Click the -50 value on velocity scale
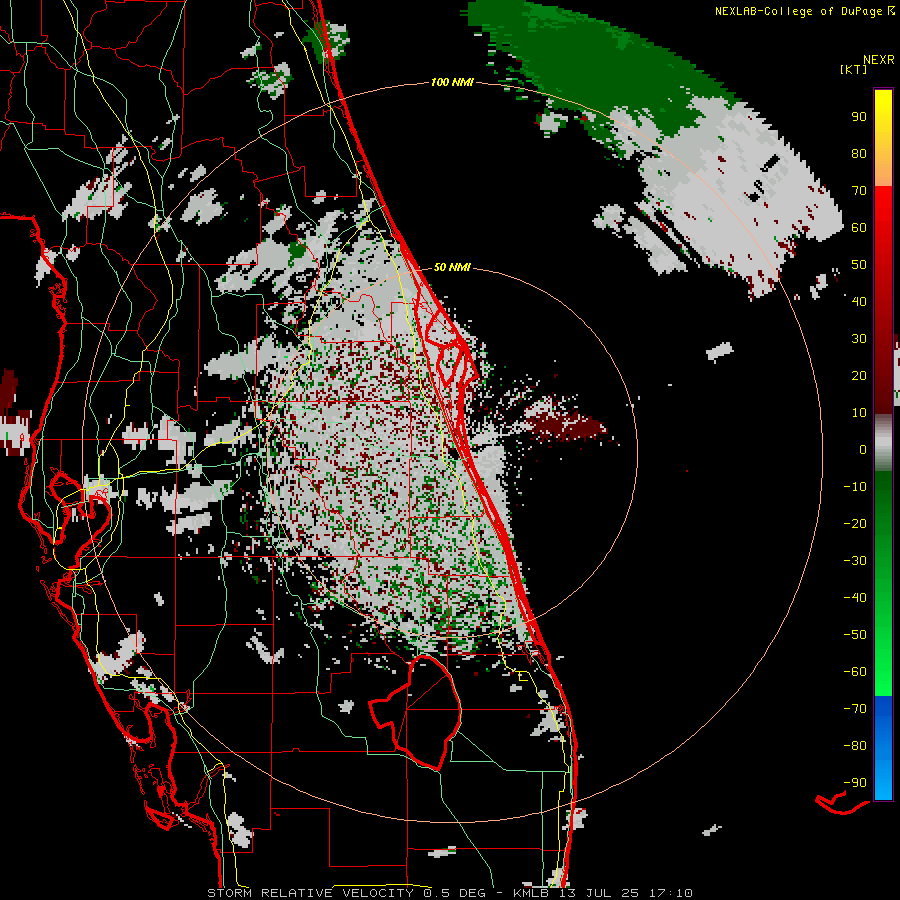The height and width of the screenshot is (900, 900). pos(855,634)
